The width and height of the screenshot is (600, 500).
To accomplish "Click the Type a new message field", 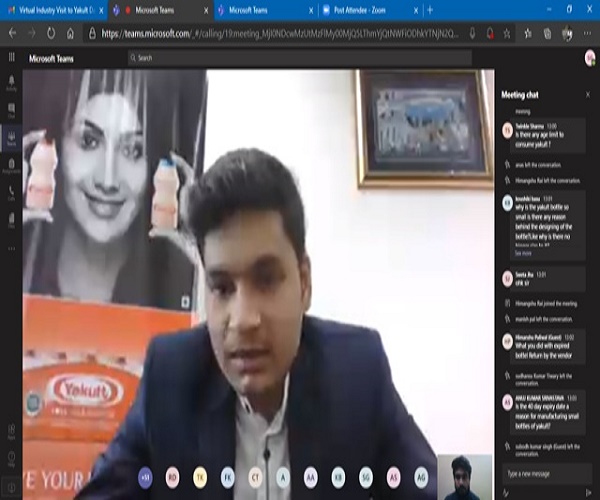I will pos(546,474).
